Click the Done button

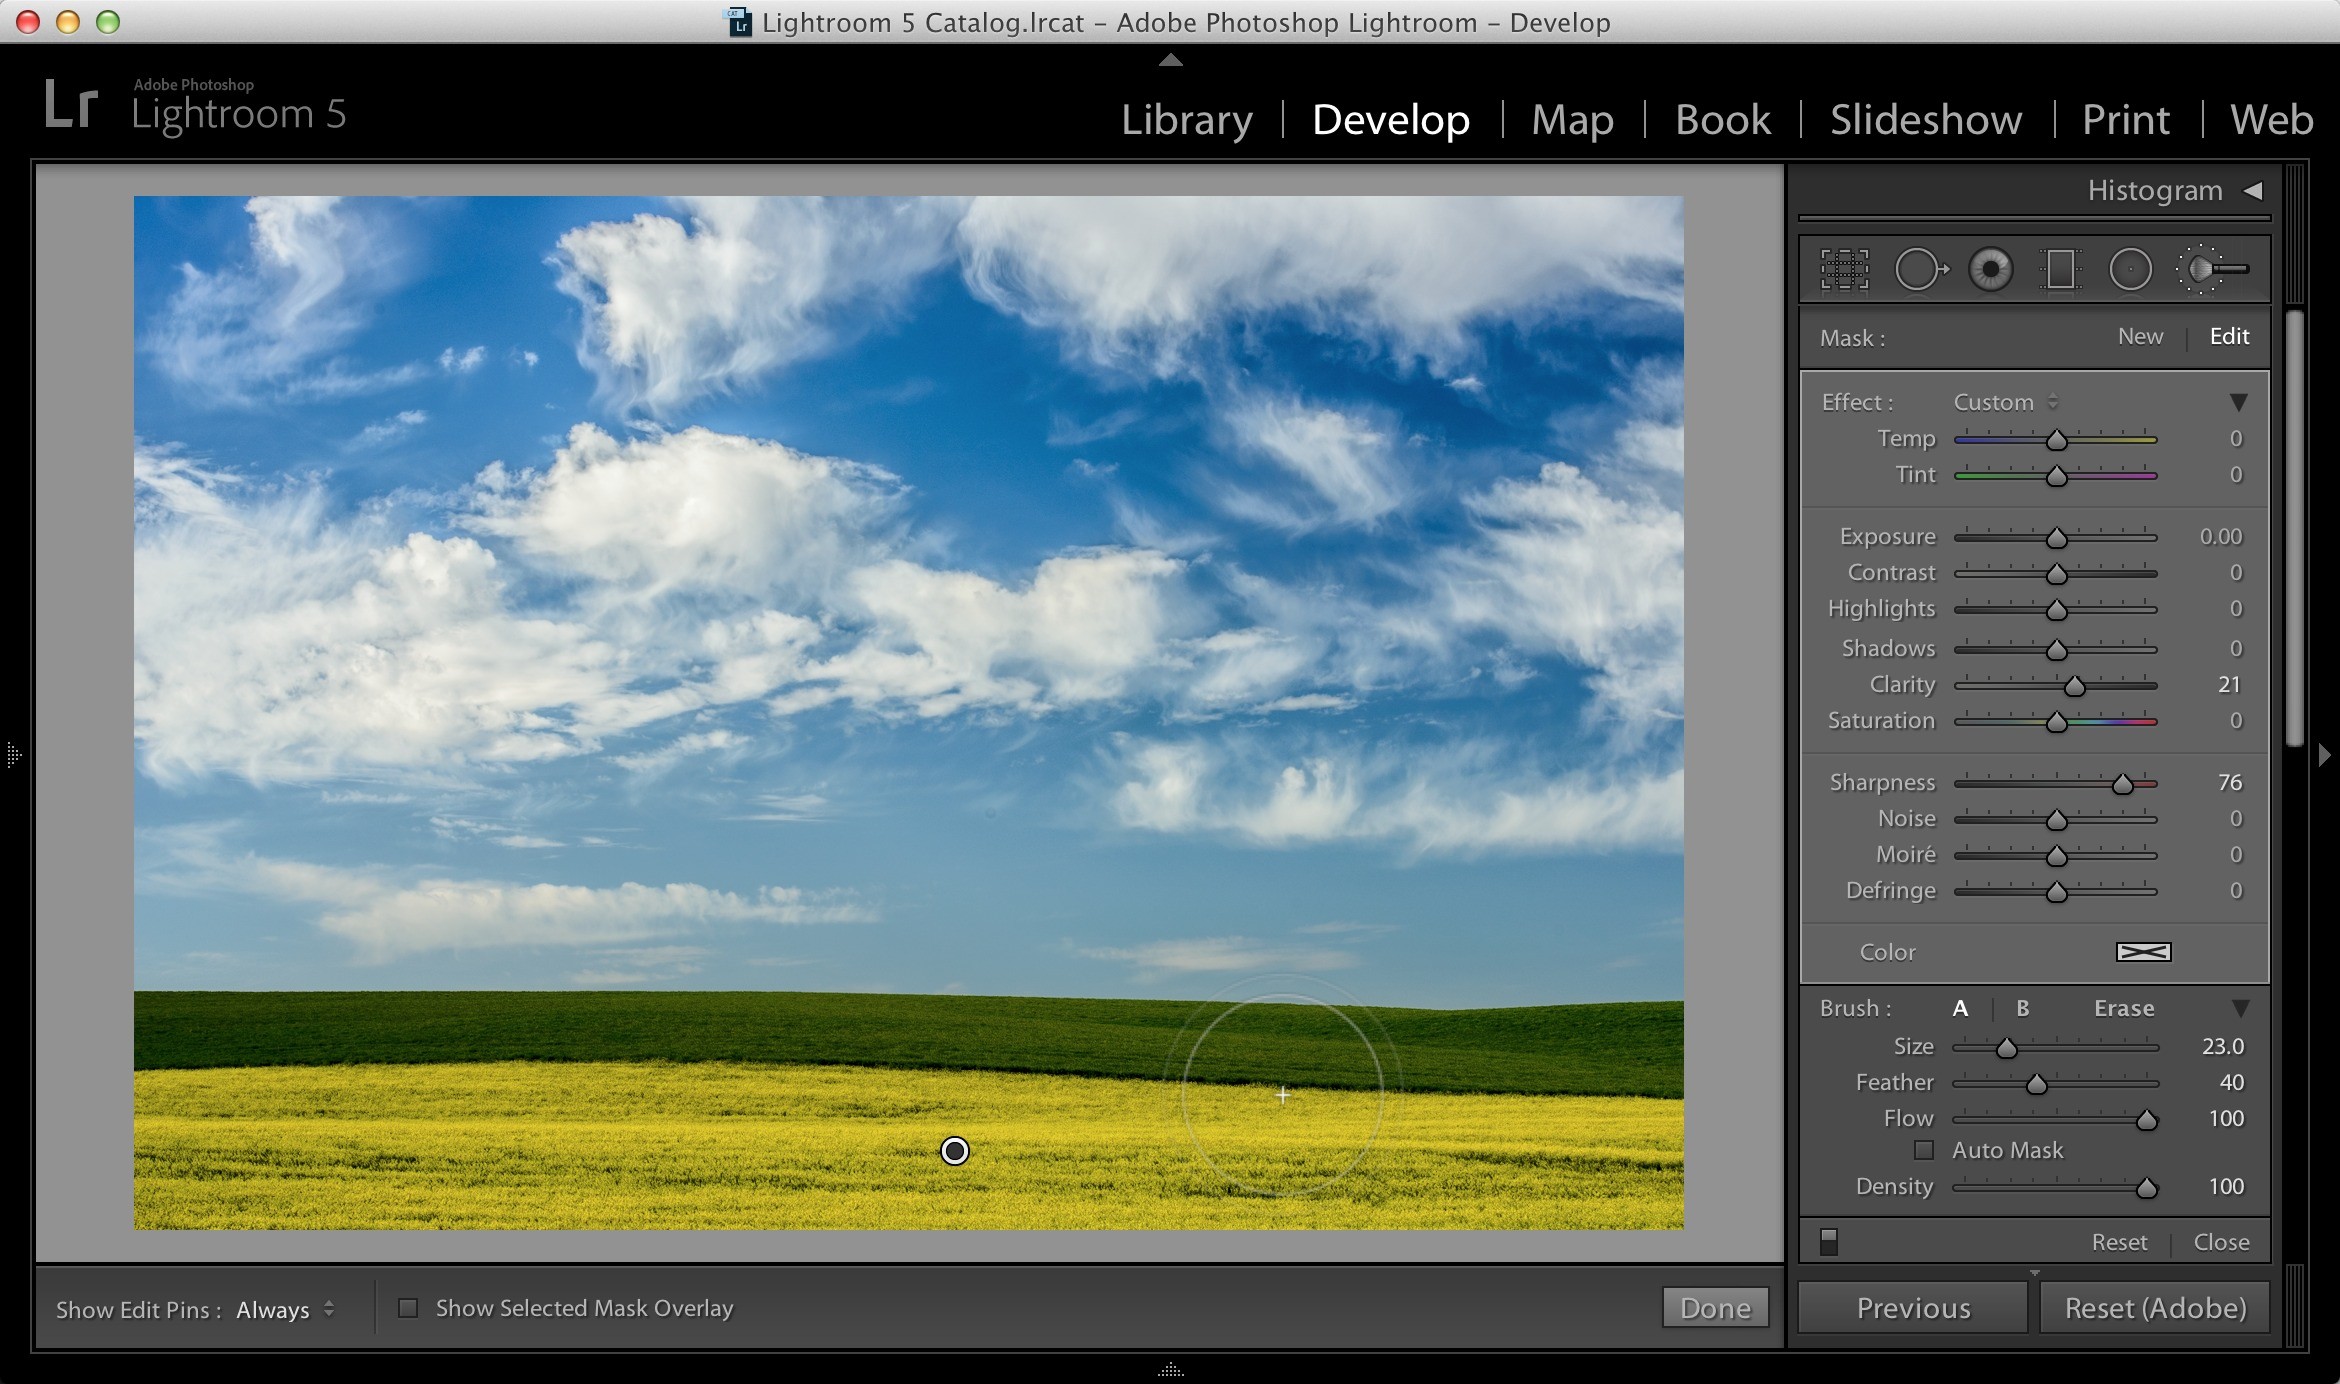tap(1715, 1308)
